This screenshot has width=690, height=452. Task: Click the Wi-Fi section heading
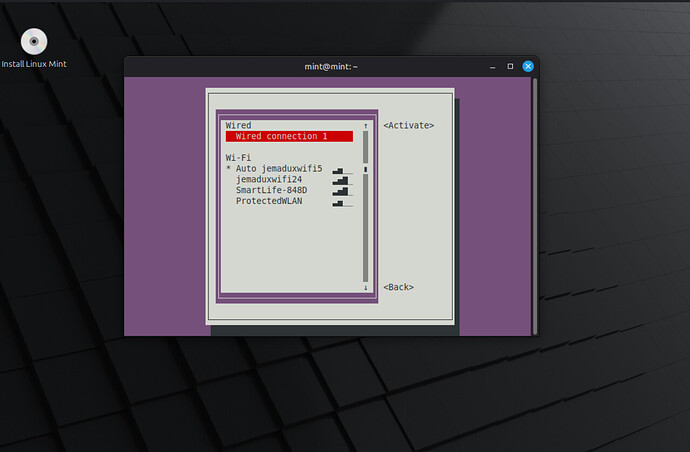238,158
